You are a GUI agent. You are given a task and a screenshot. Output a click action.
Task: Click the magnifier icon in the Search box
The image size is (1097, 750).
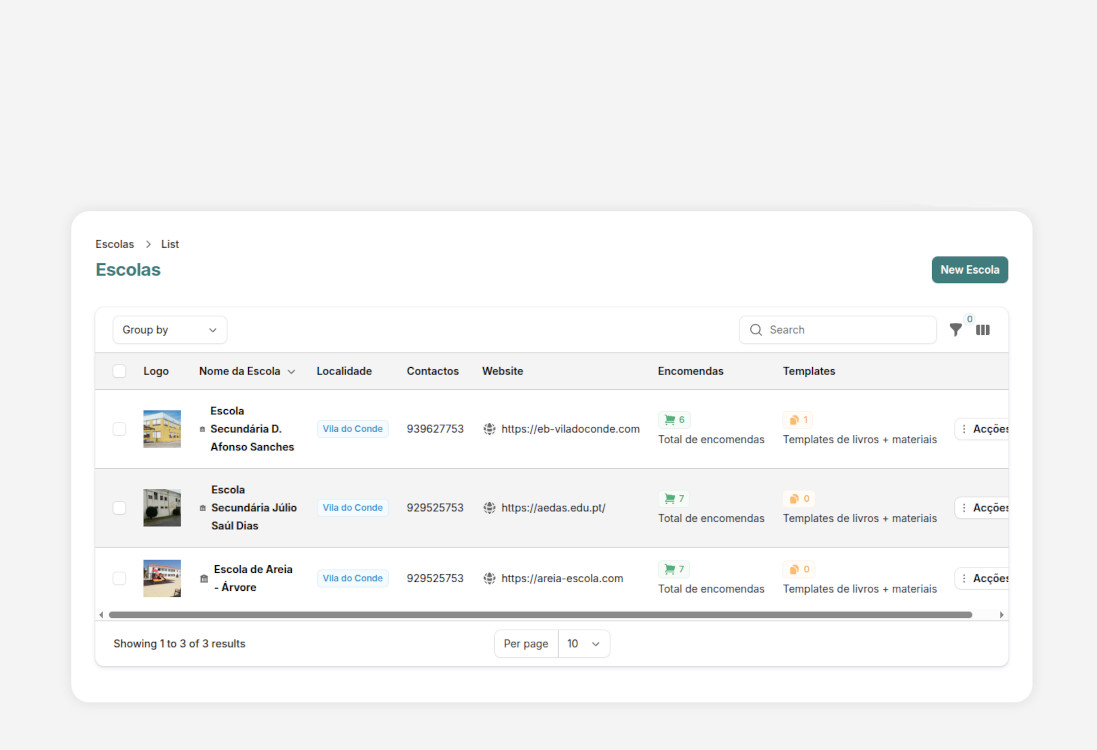[756, 330]
